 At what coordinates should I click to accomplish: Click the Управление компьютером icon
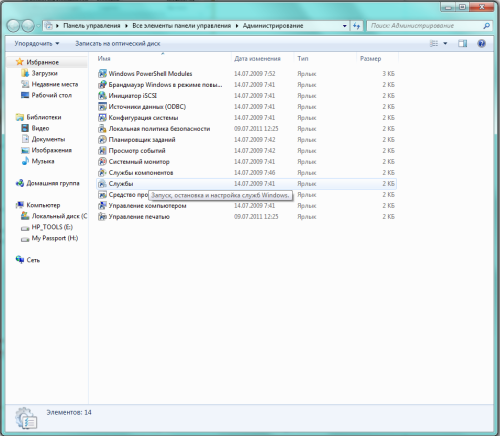pos(102,206)
